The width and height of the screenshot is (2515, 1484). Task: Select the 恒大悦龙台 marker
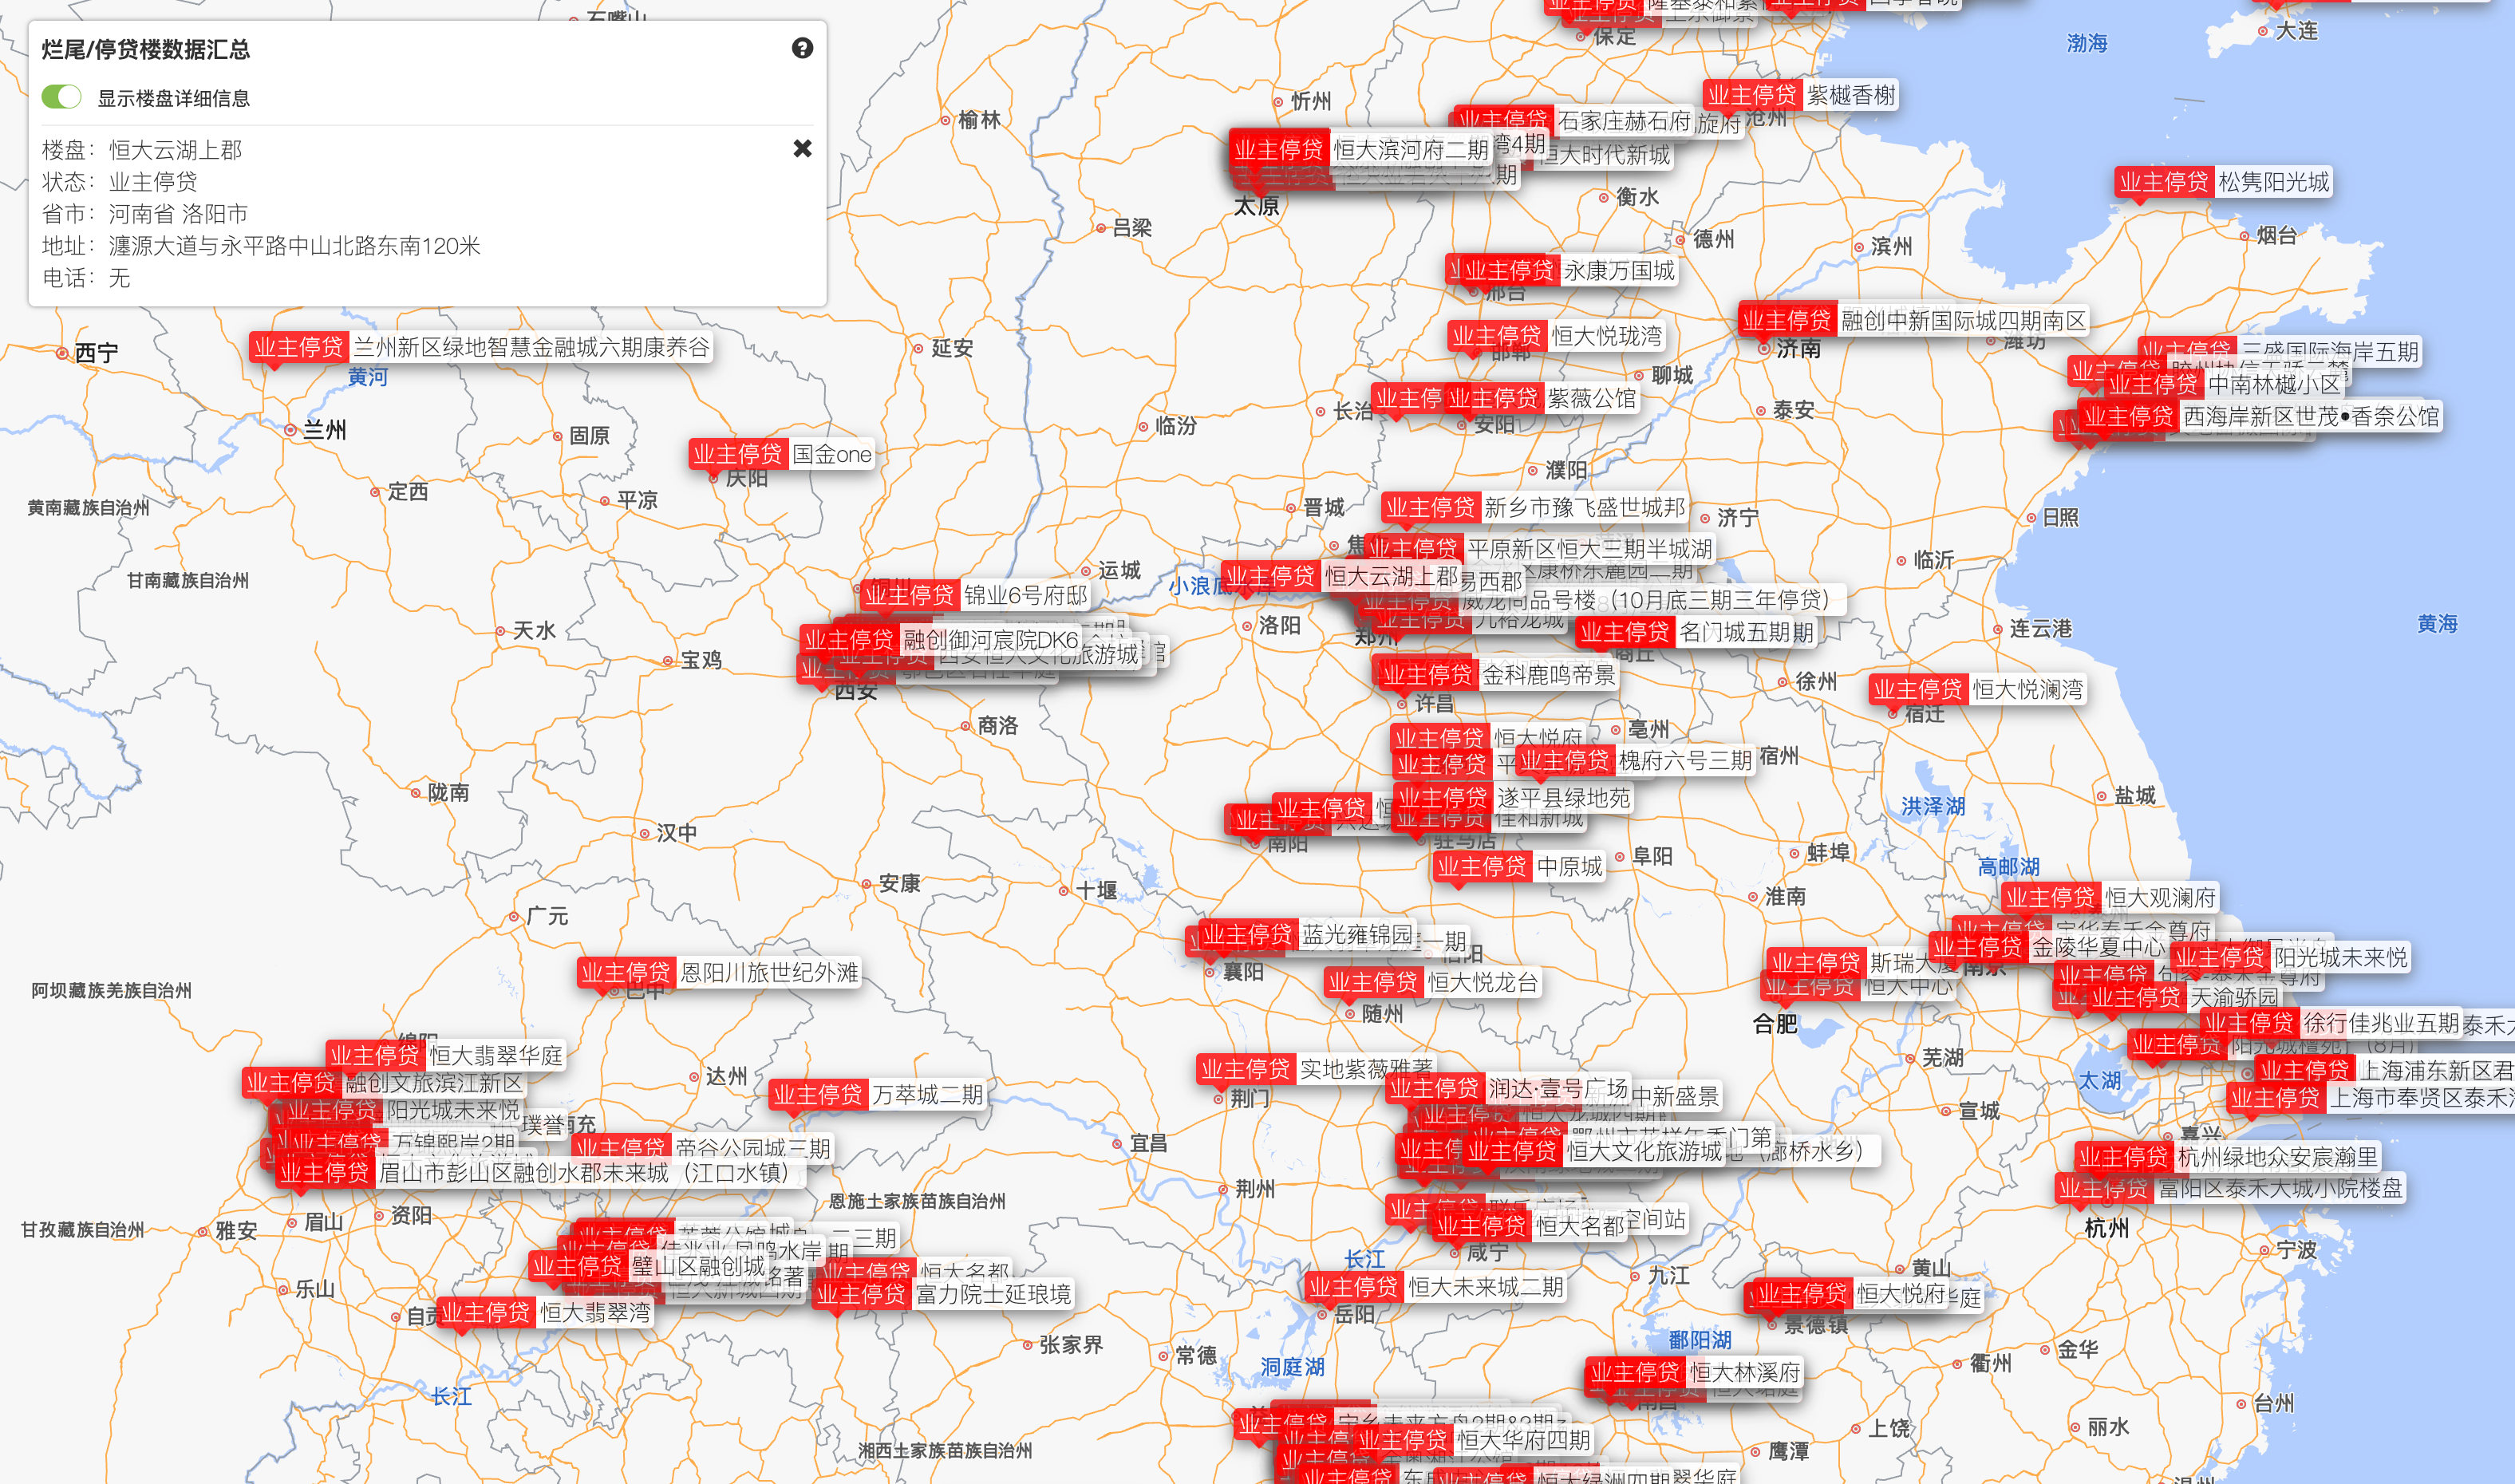[1433, 982]
